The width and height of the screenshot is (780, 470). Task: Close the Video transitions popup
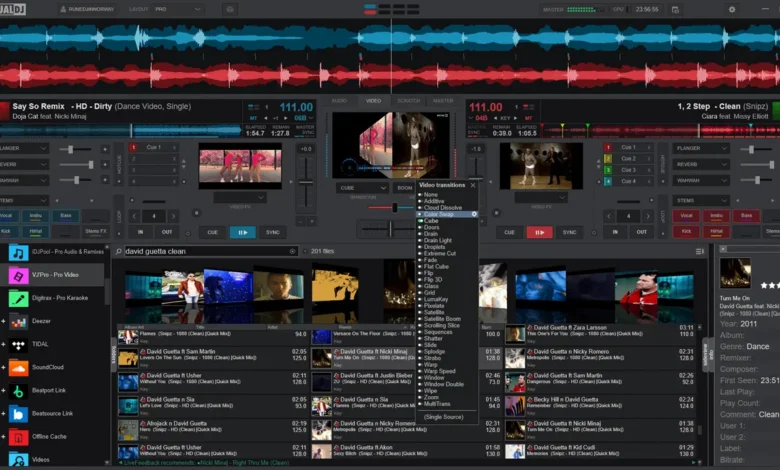473,186
